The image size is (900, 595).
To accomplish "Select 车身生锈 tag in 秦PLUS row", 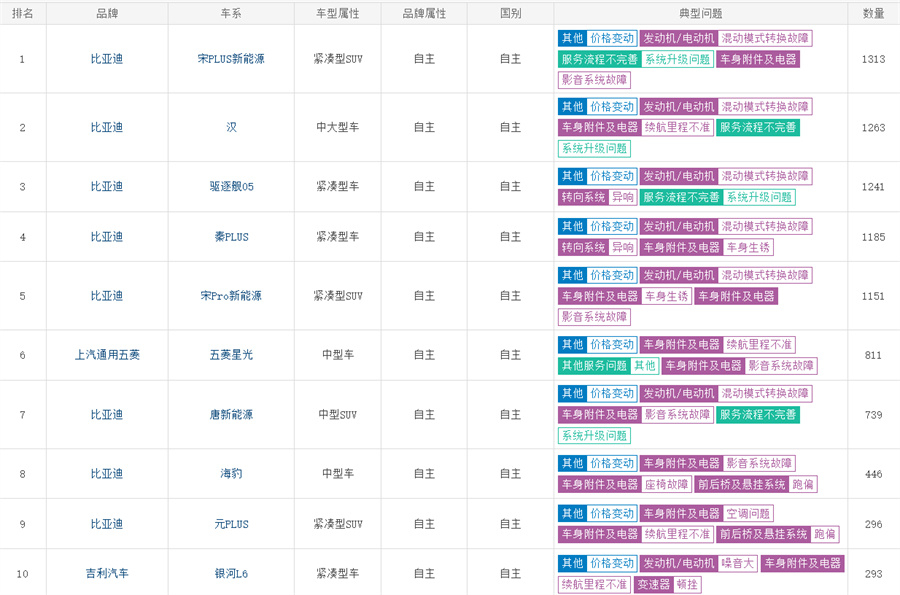I will (x=748, y=247).
